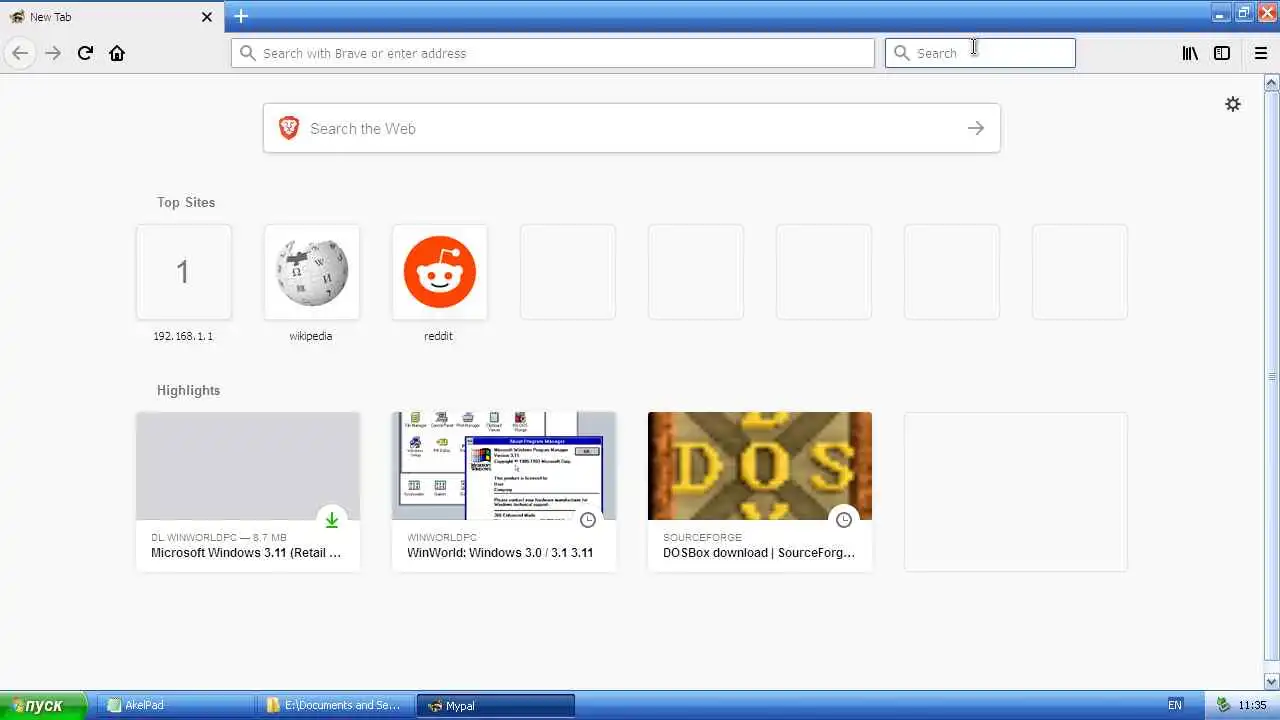Viewport: 1280px width, 720px height.
Task: Open the home page icon
Action: tap(117, 53)
